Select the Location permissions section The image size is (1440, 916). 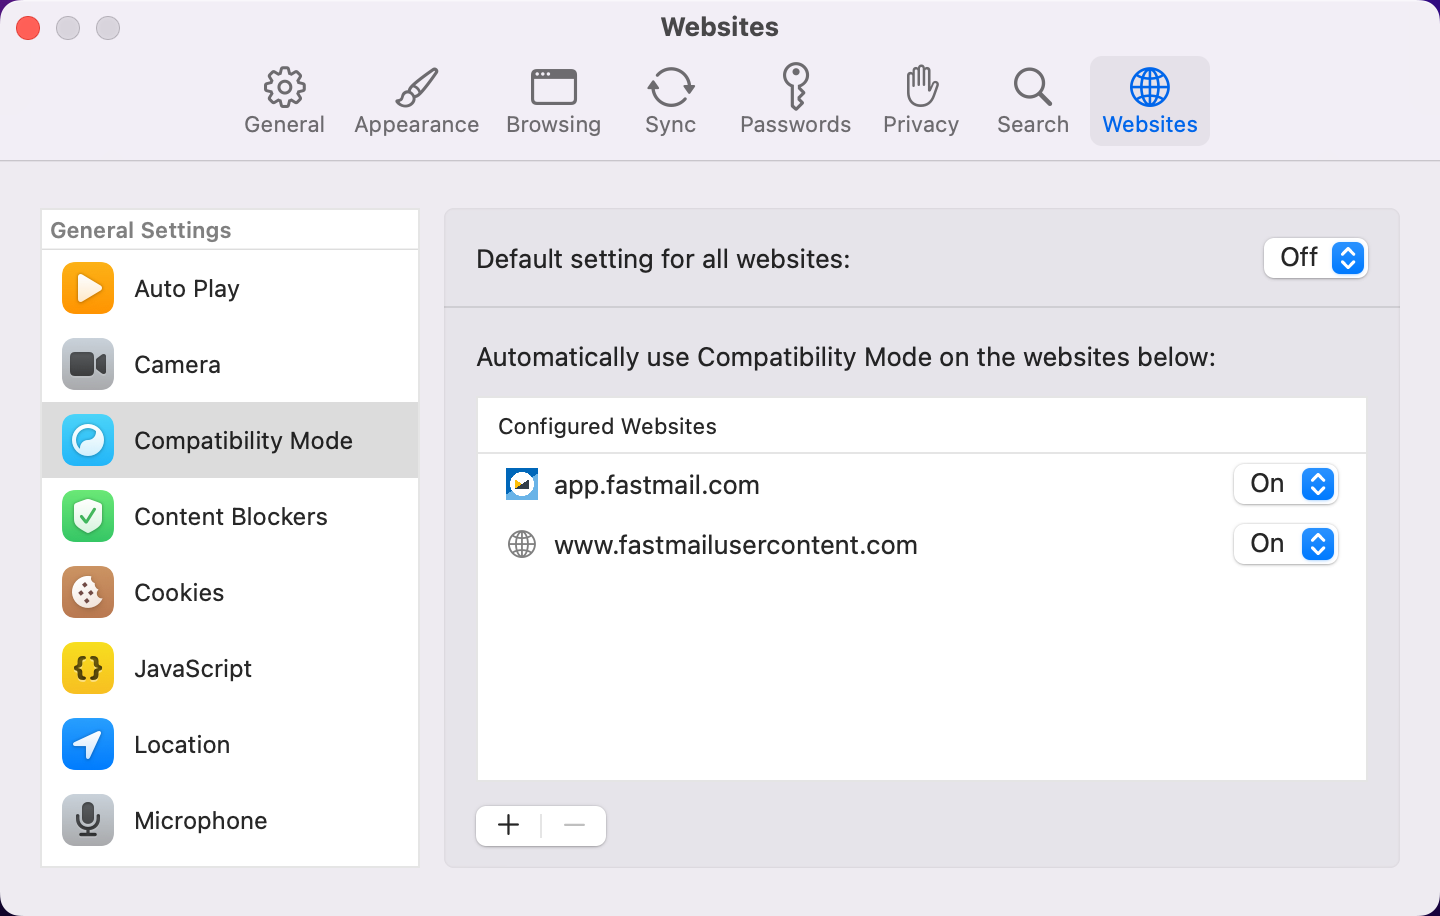[x=182, y=744]
